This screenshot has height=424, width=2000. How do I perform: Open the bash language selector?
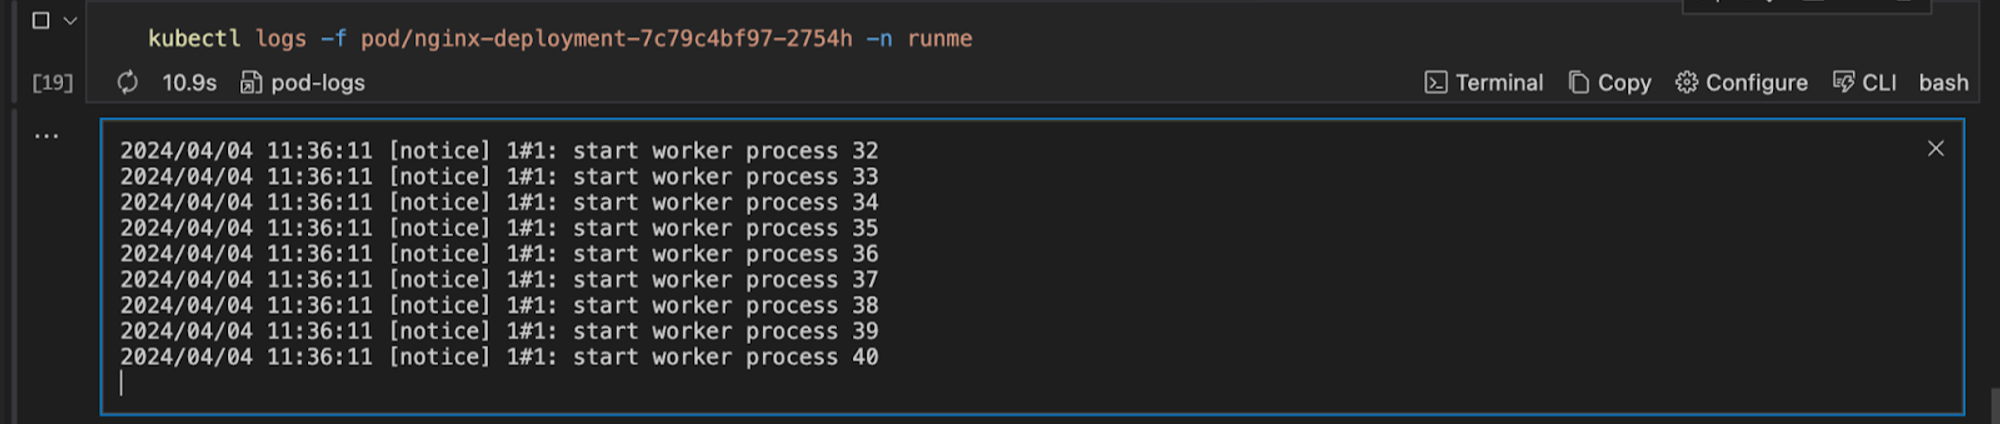[x=1943, y=82]
